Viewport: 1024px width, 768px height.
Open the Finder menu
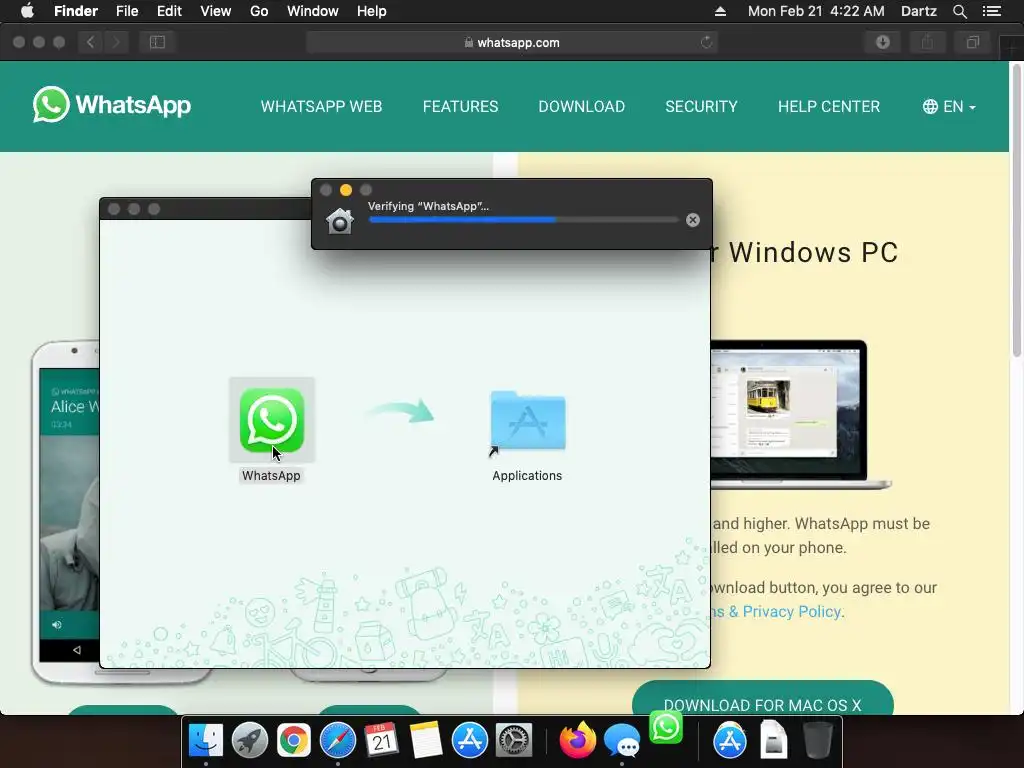point(76,11)
